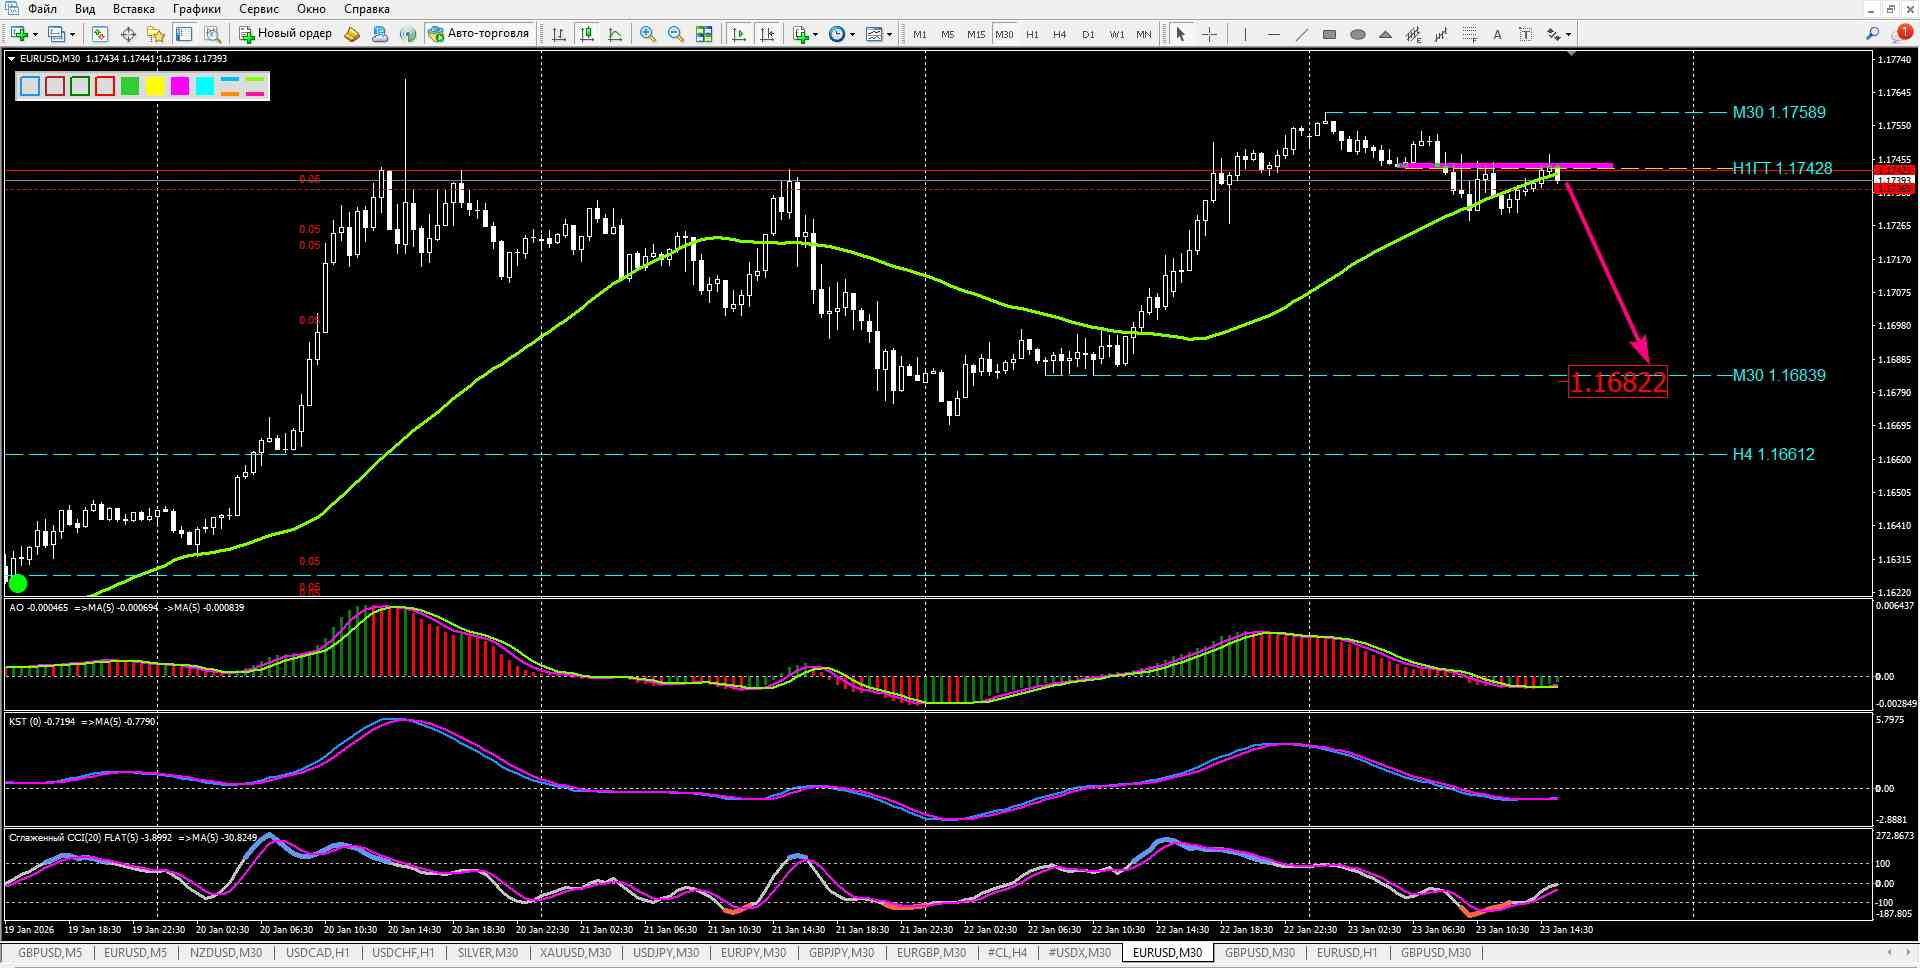Open the search magnifier in top right
The height and width of the screenshot is (968, 1920).
coord(1873,34)
